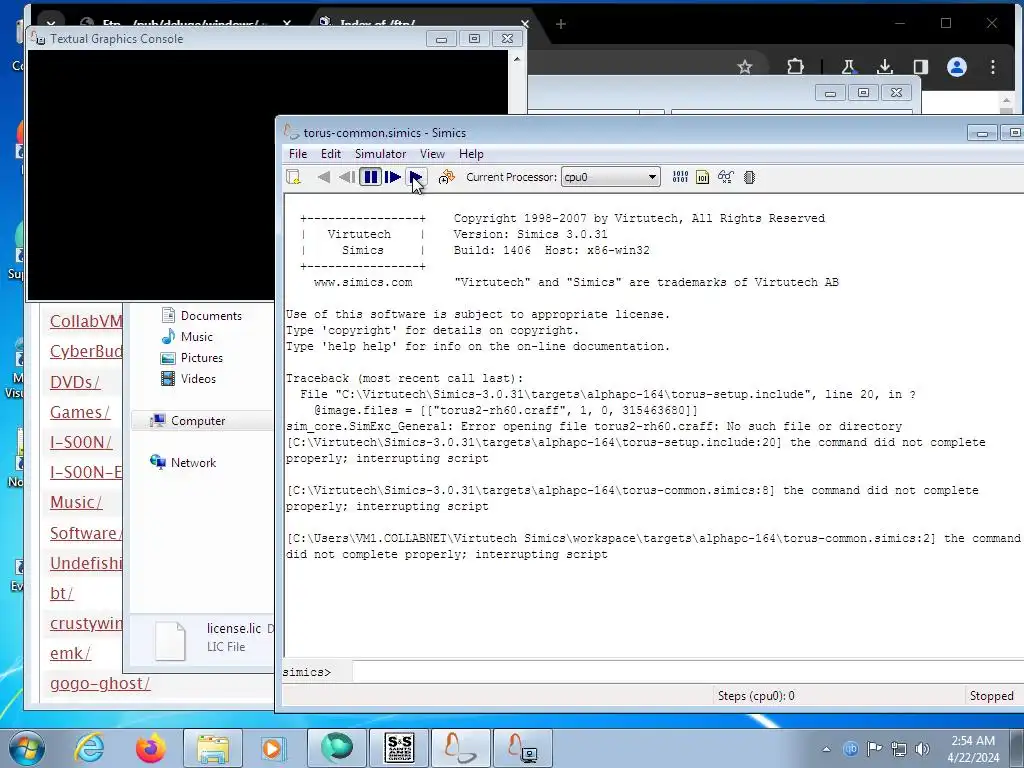
Task: Open the Help menu in Simics
Action: pyautogui.click(x=471, y=154)
